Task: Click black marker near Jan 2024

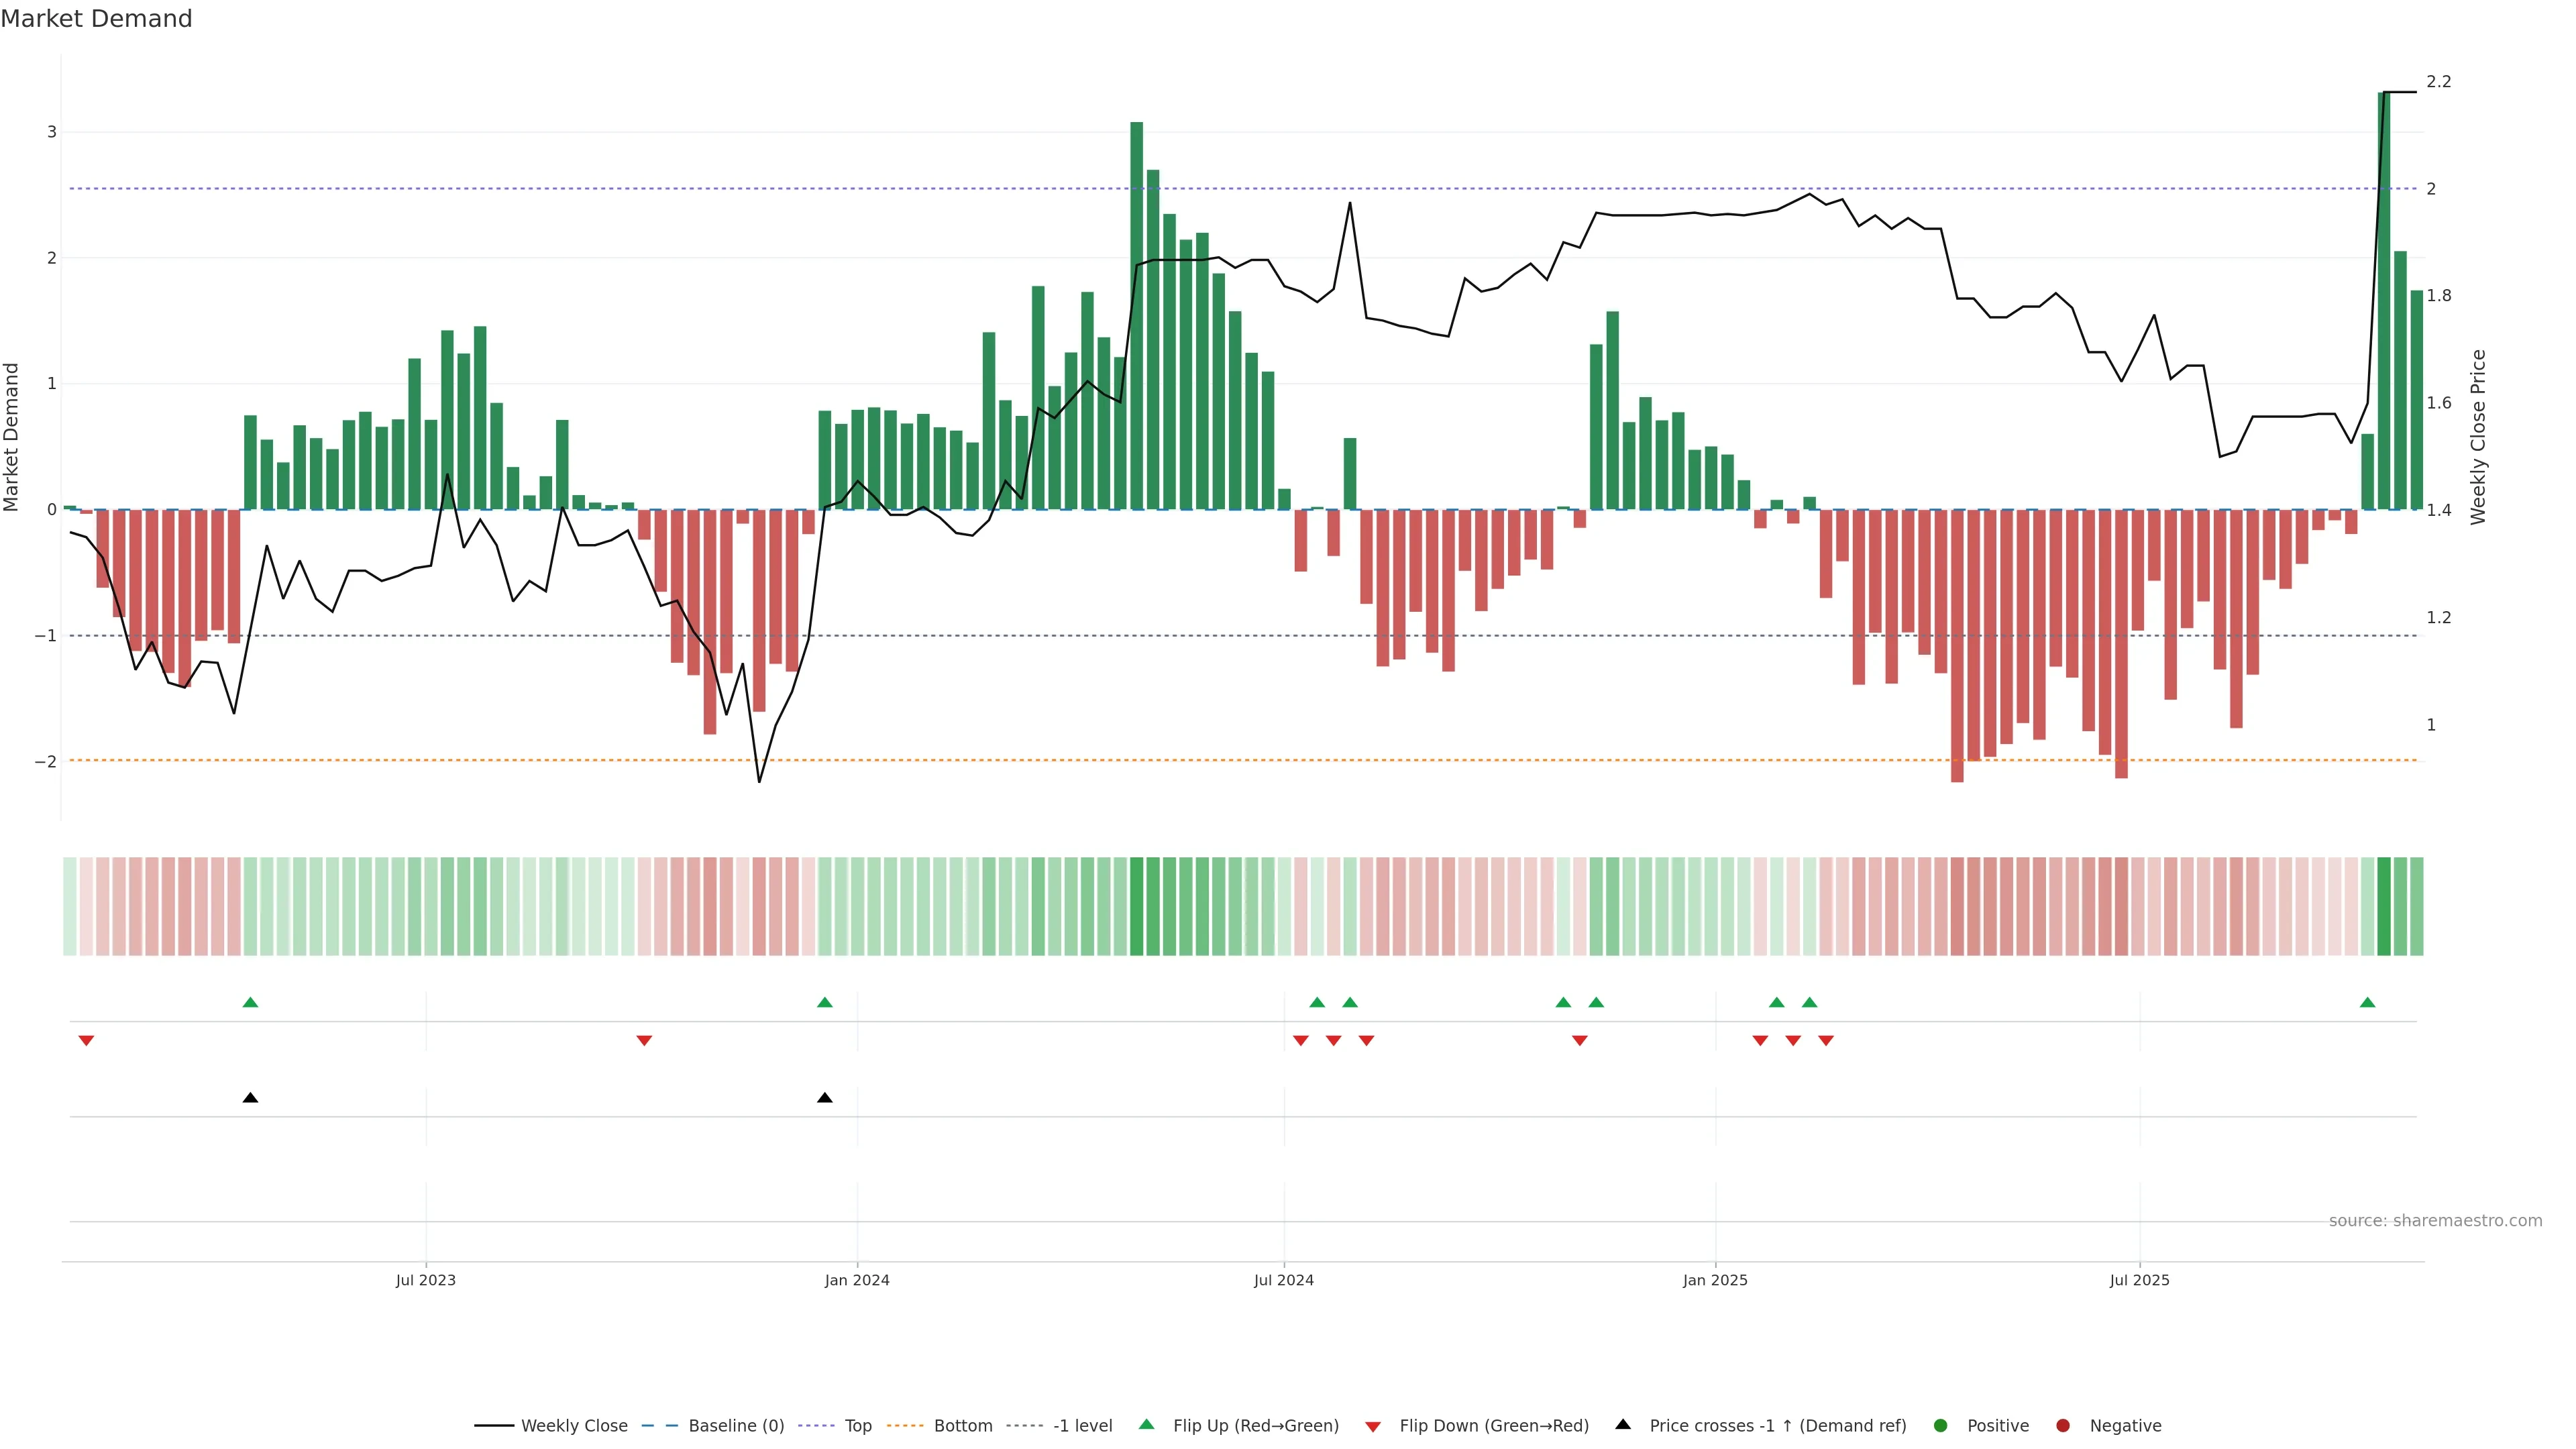Action: click(x=824, y=1098)
